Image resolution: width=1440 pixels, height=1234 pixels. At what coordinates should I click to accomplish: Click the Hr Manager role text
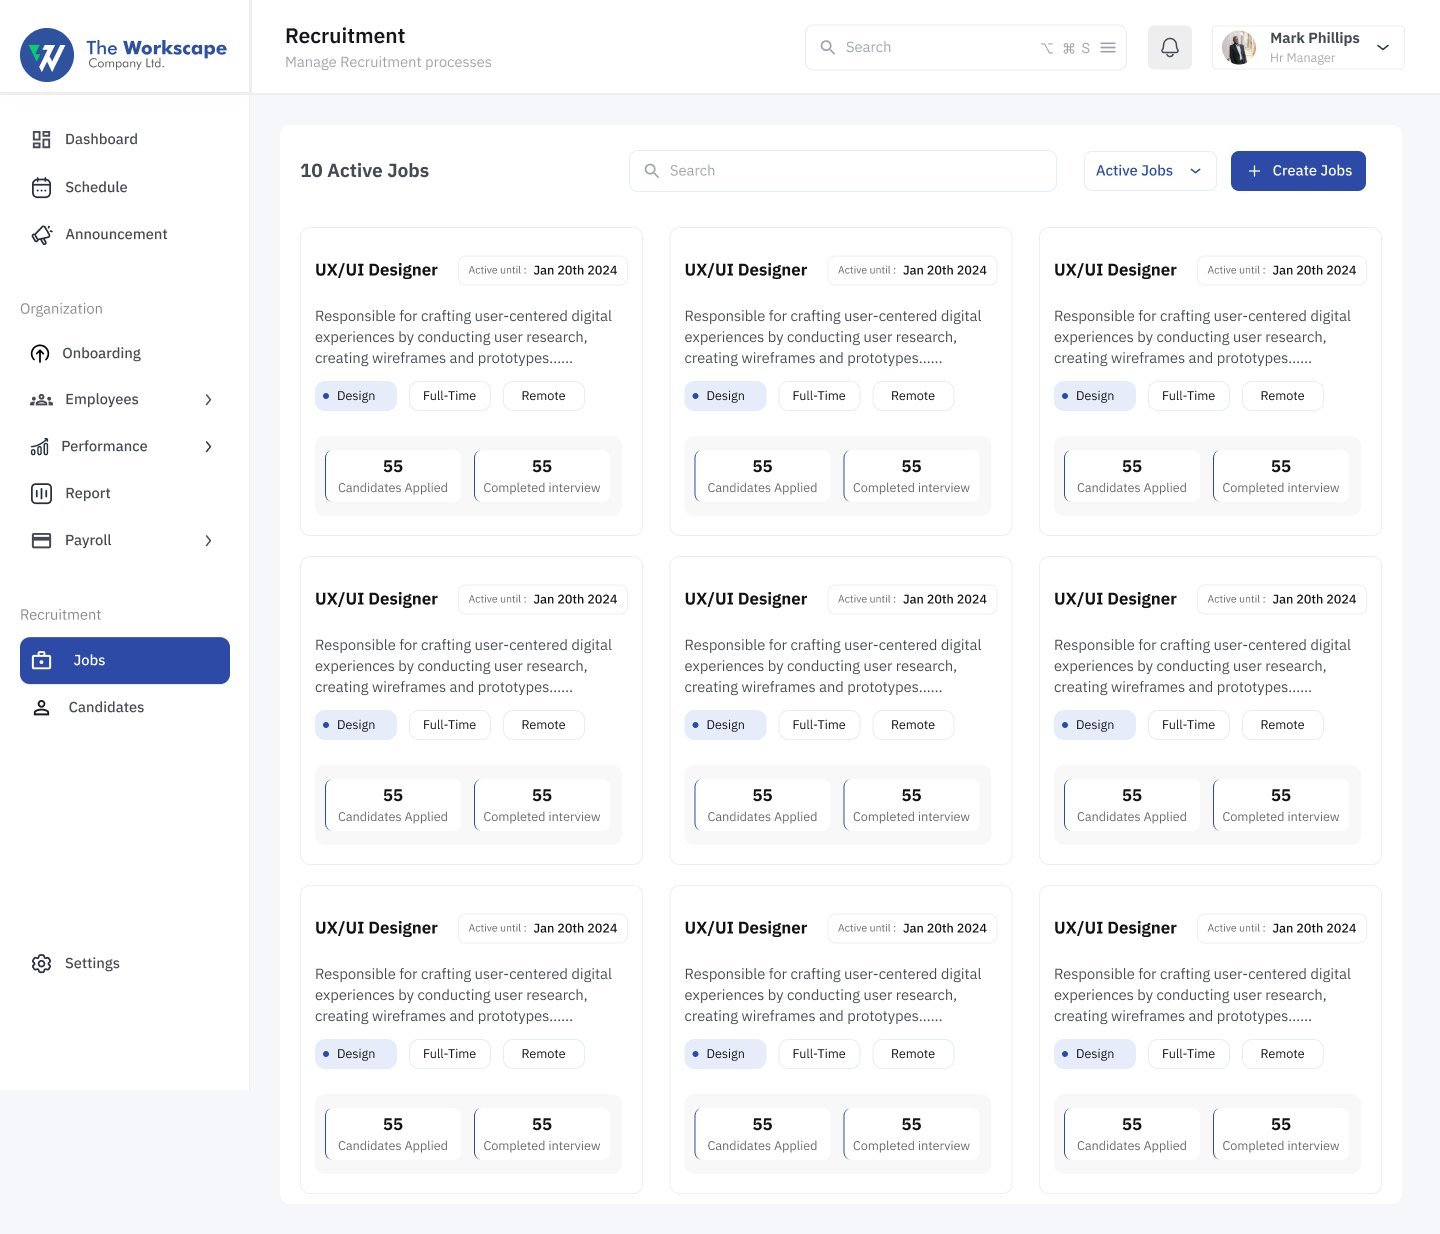[x=1302, y=58]
